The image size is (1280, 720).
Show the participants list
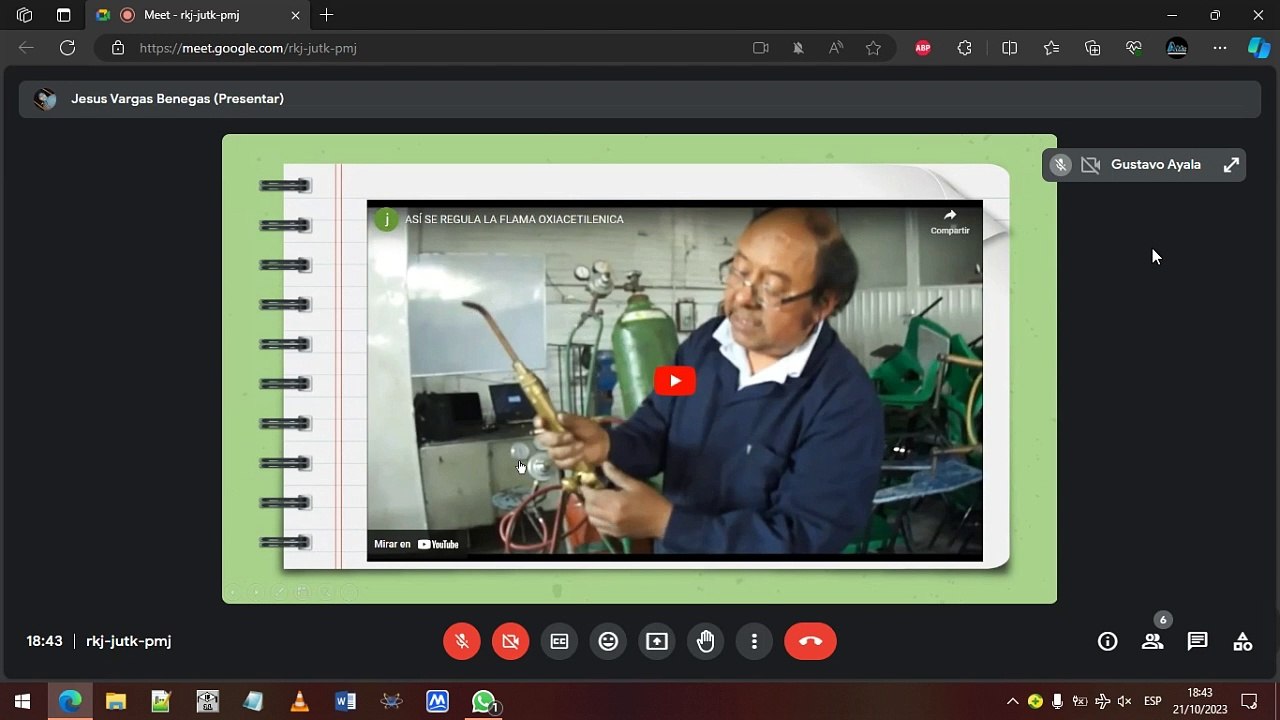click(1153, 642)
